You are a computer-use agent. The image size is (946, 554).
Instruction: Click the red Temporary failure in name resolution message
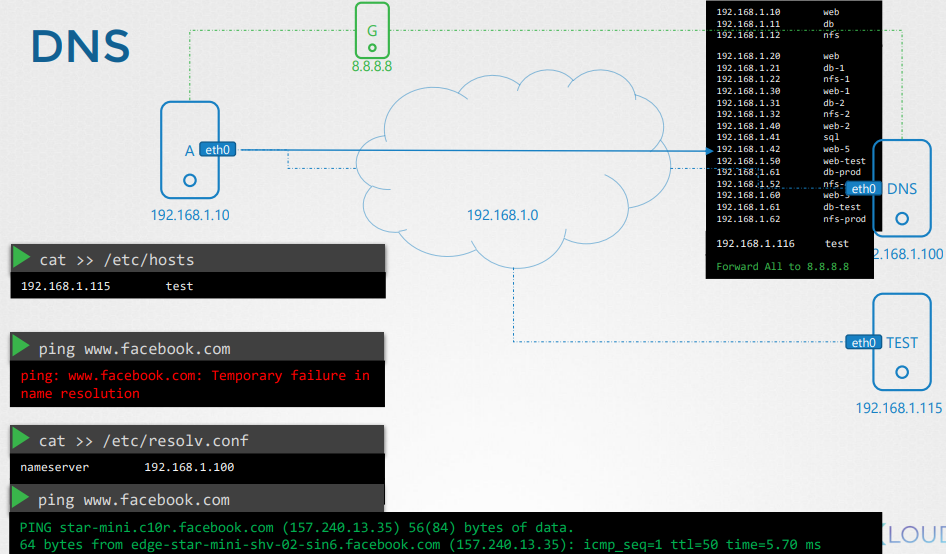coord(195,384)
